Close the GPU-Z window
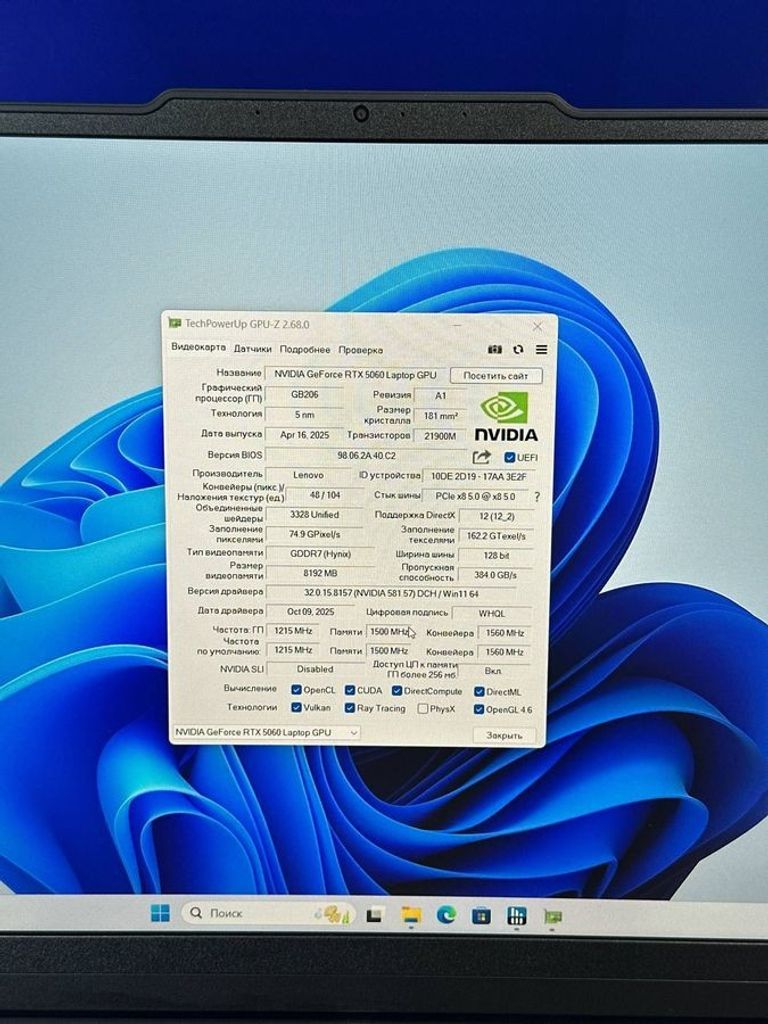 (x=537, y=326)
